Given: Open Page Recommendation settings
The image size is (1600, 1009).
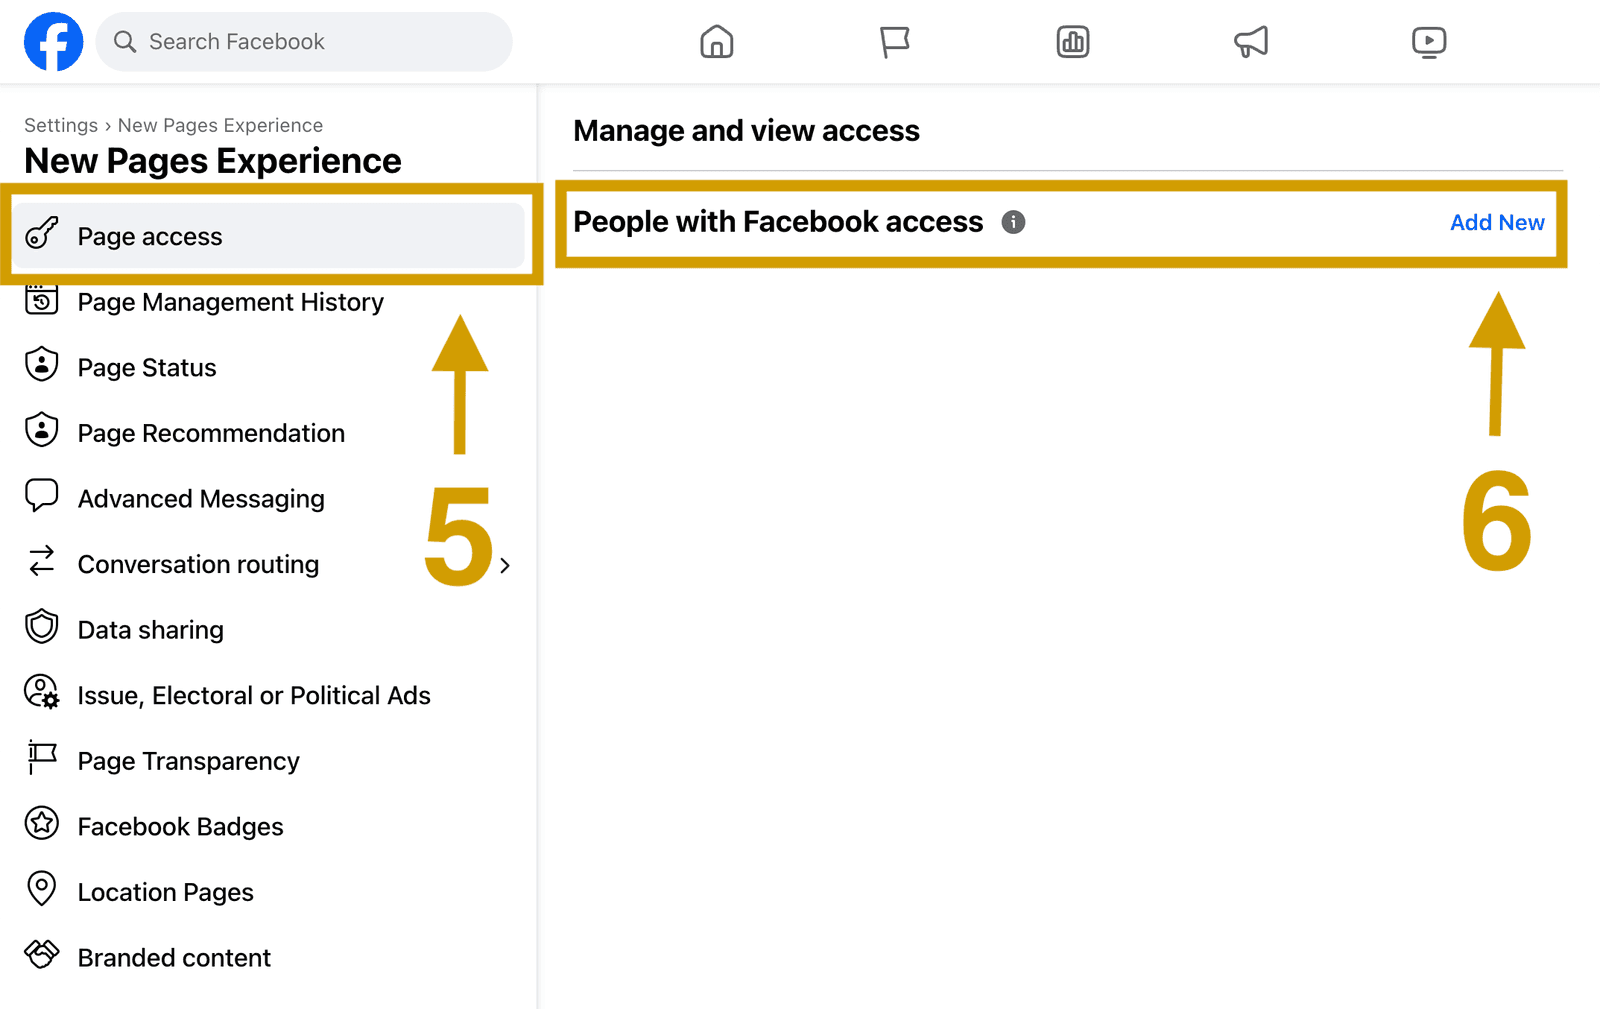Looking at the screenshot, I should [x=211, y=433].
